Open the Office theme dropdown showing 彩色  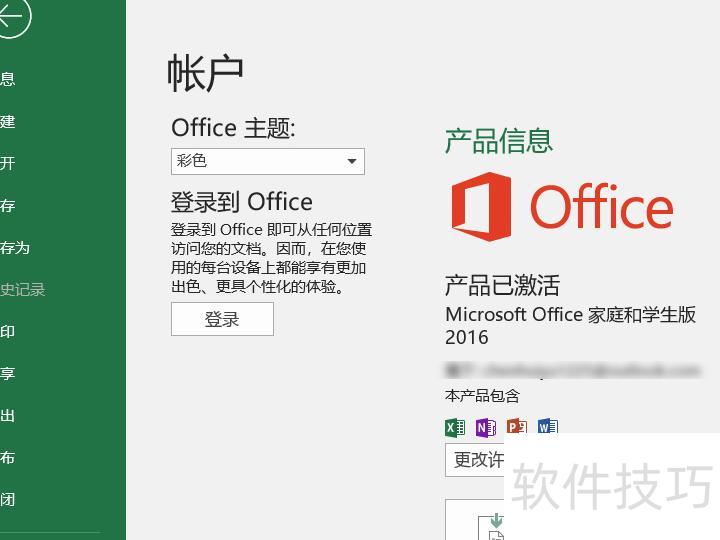tap(268, 161)
